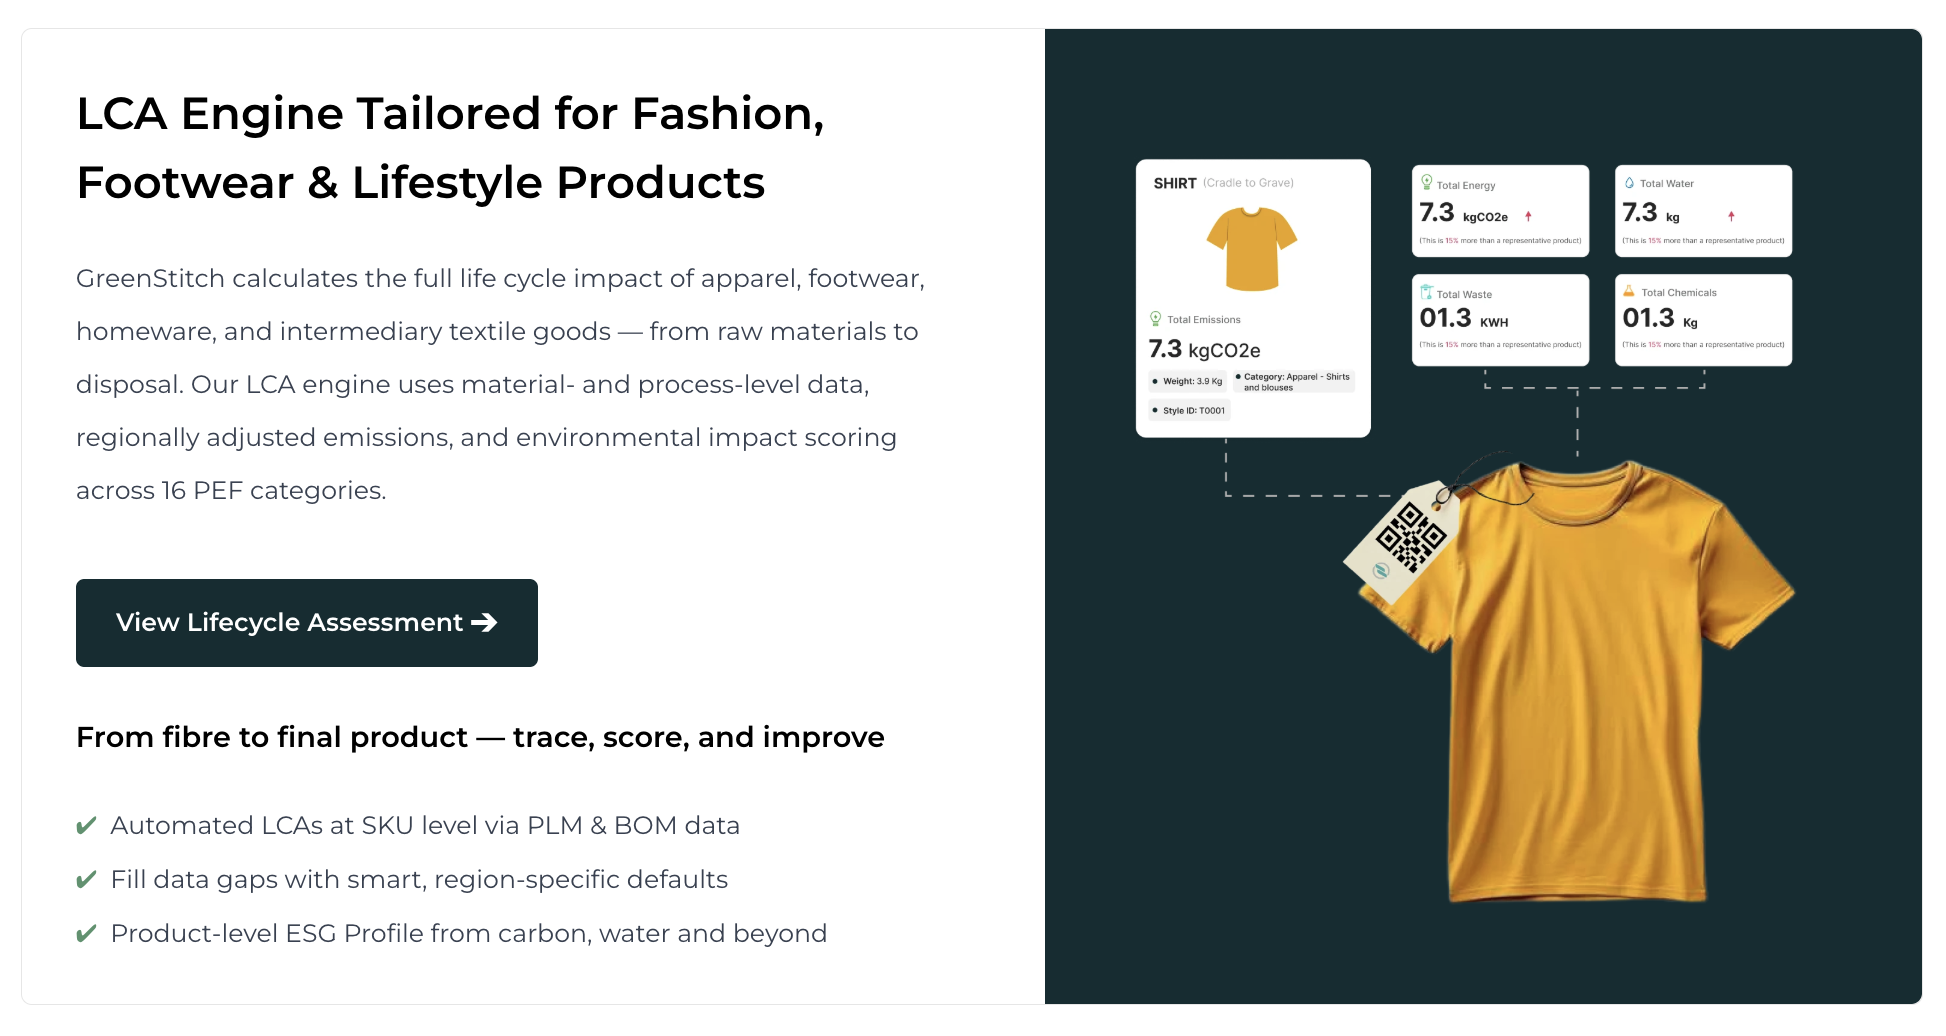Click the Total Emissions lightbulb icon
Image resolution: width=1946 pixels, height=1036 pixels.
pyautogui.click(x=1156, y=318)
